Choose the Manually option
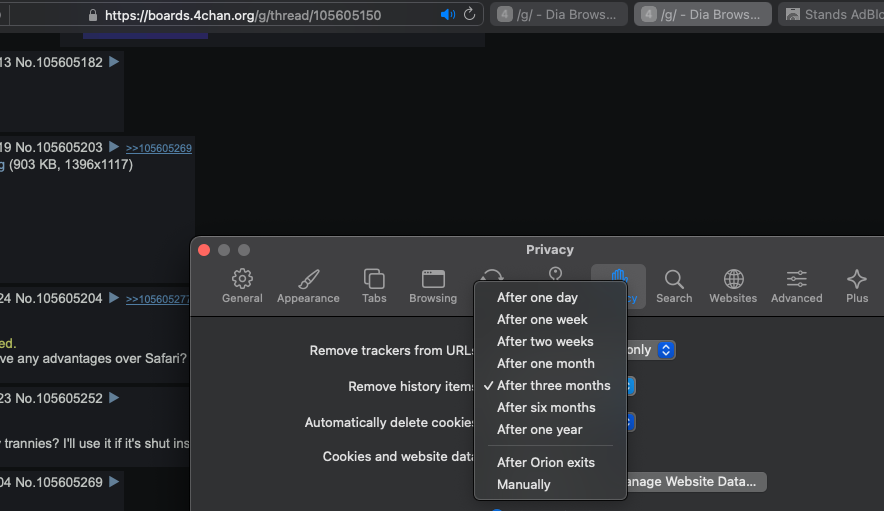The width and height of the screenshot is (884, 511). (550, 484)
